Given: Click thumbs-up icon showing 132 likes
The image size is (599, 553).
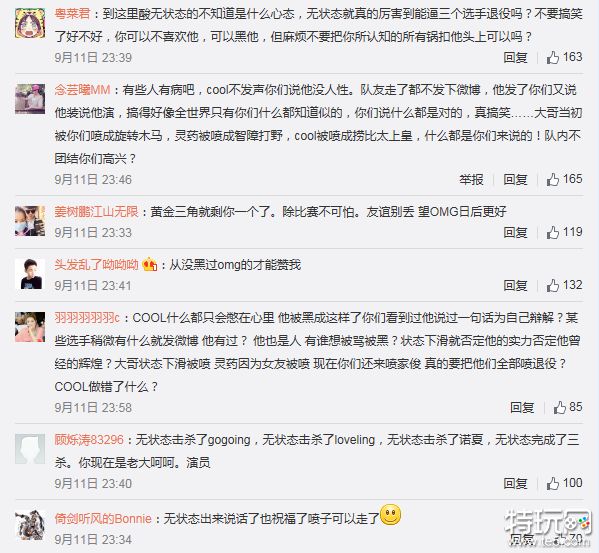Looking at the screenshot, I should pyautogui.click(x=552, y=286).
